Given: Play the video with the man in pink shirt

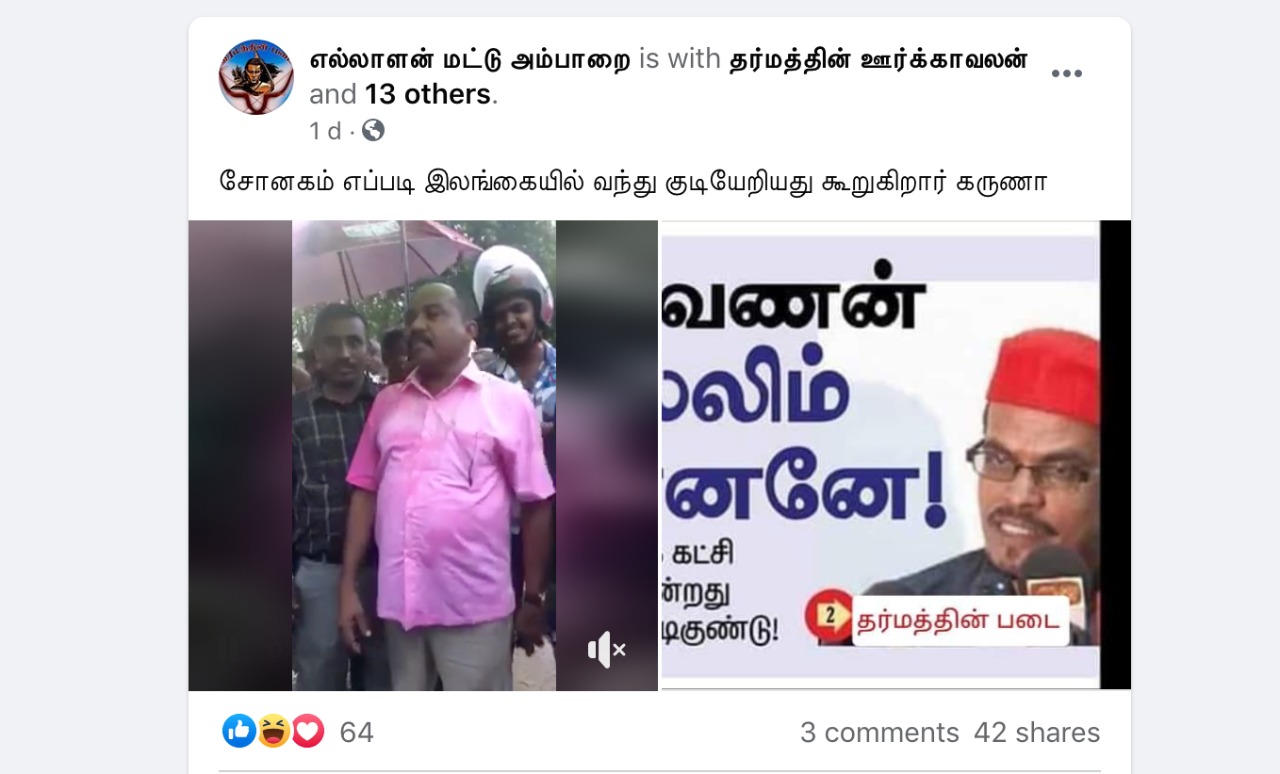Looking at the screenshot, I should [423, 455].
